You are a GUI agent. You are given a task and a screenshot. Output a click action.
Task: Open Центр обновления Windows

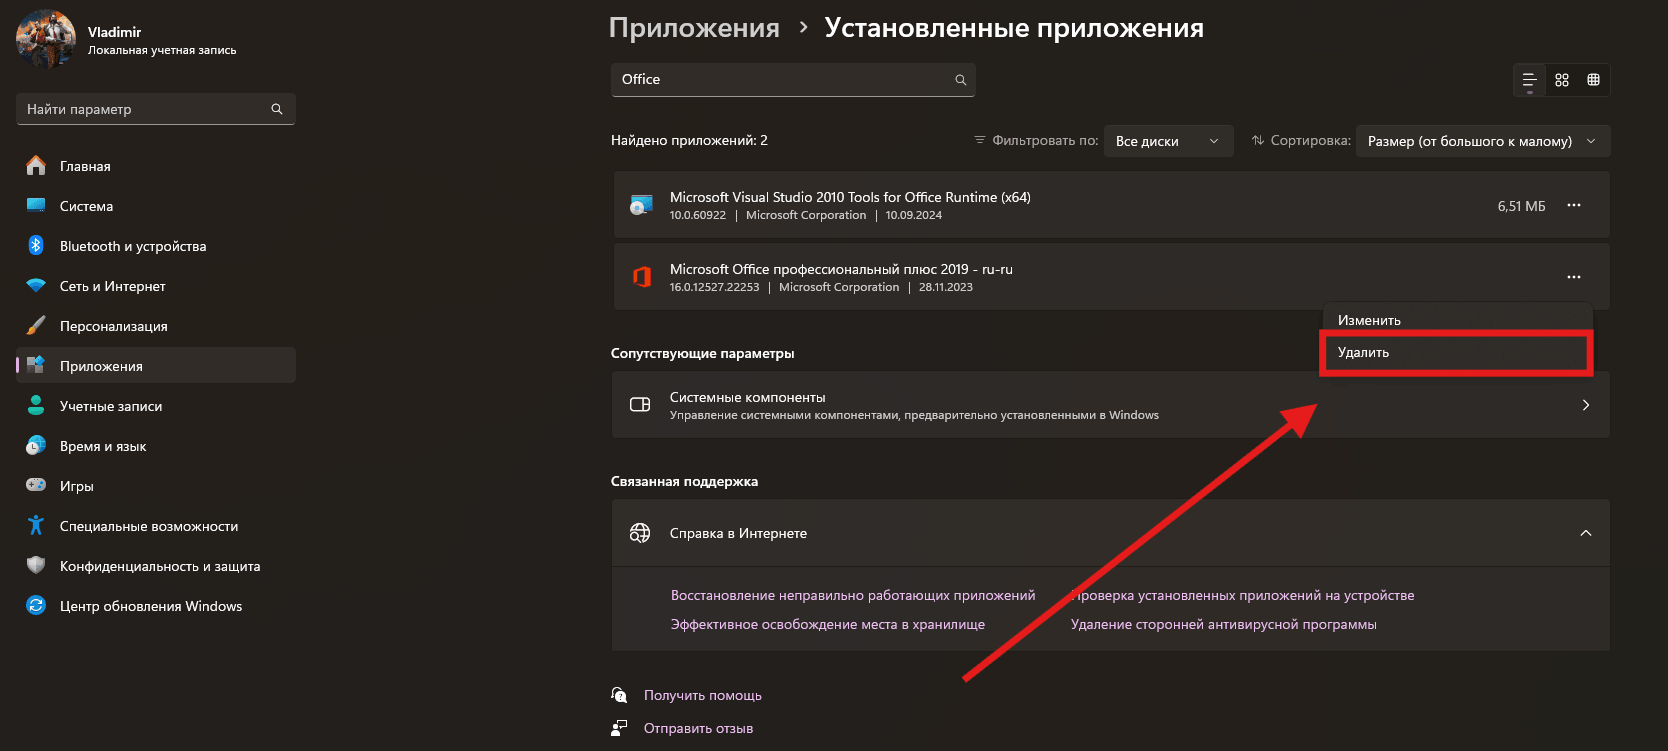[156, 606]
